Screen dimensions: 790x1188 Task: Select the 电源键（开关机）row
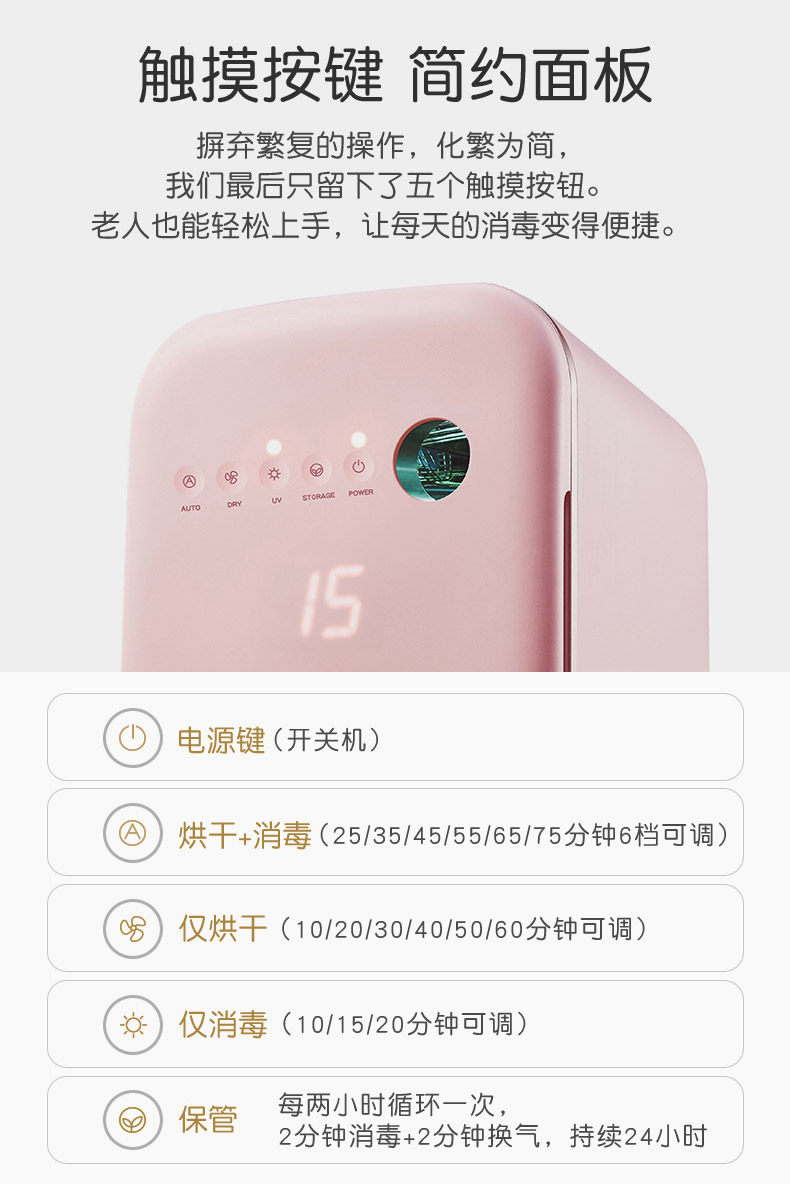click(x=395, y=737)
